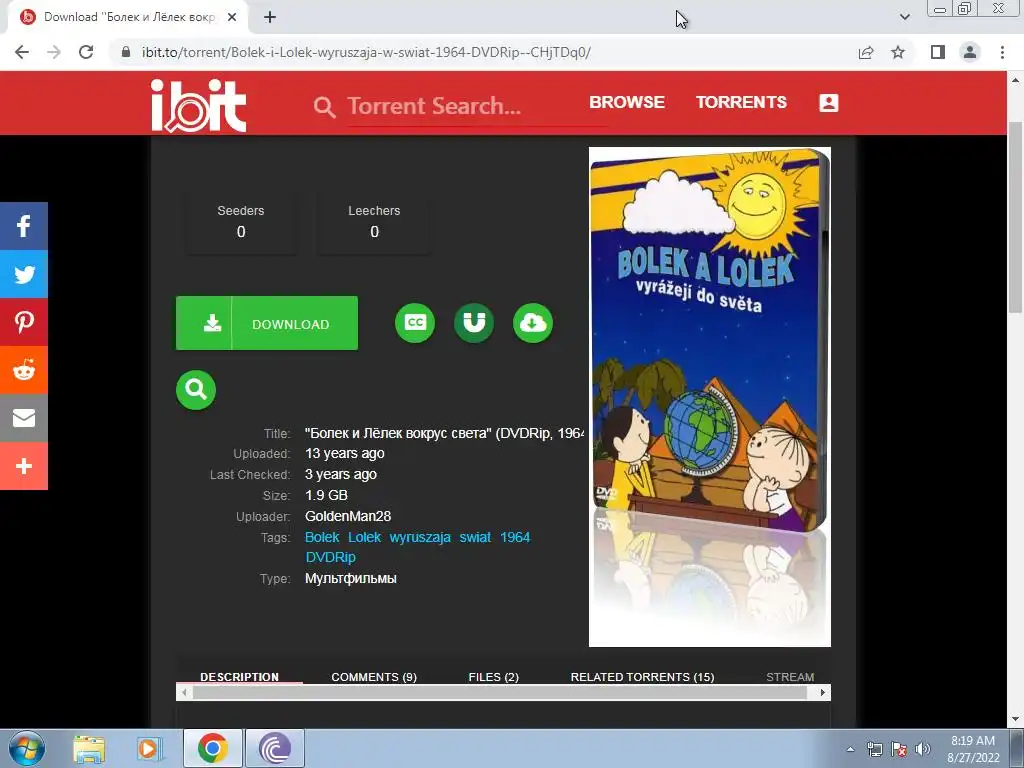This screenshot has width=1024, height=768.
Task: Switch to the STREAM tab
Action: click(x=790, y=677)
